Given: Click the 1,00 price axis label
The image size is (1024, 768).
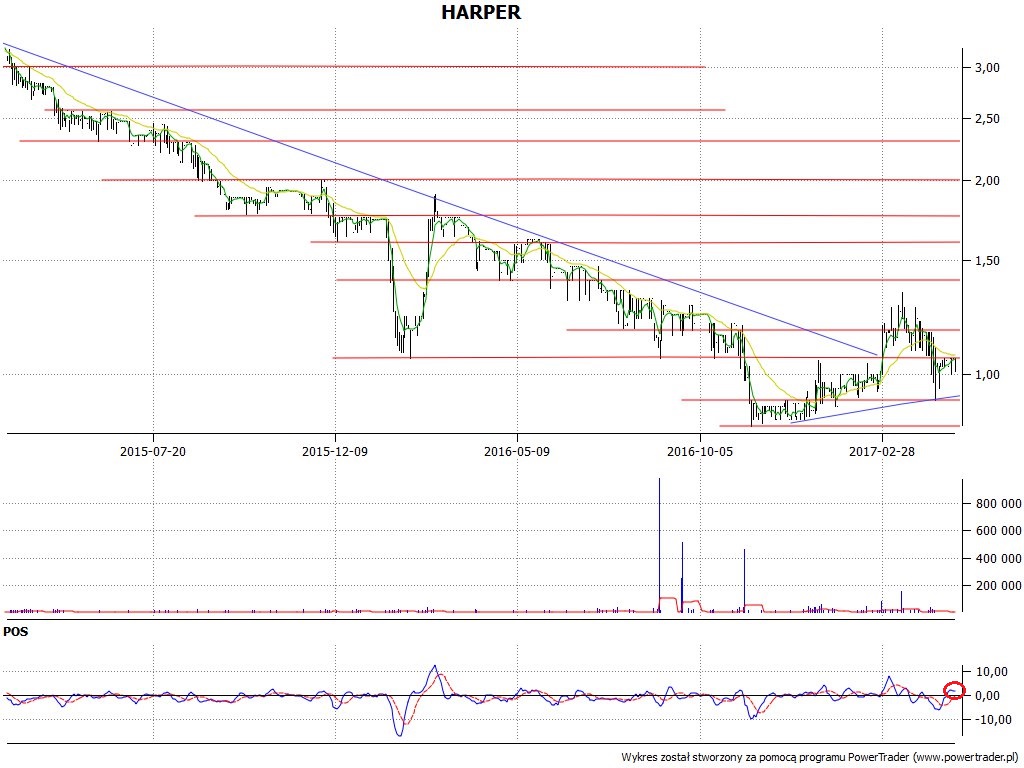Looking at the screenshot, I should [x=987, y=374].
